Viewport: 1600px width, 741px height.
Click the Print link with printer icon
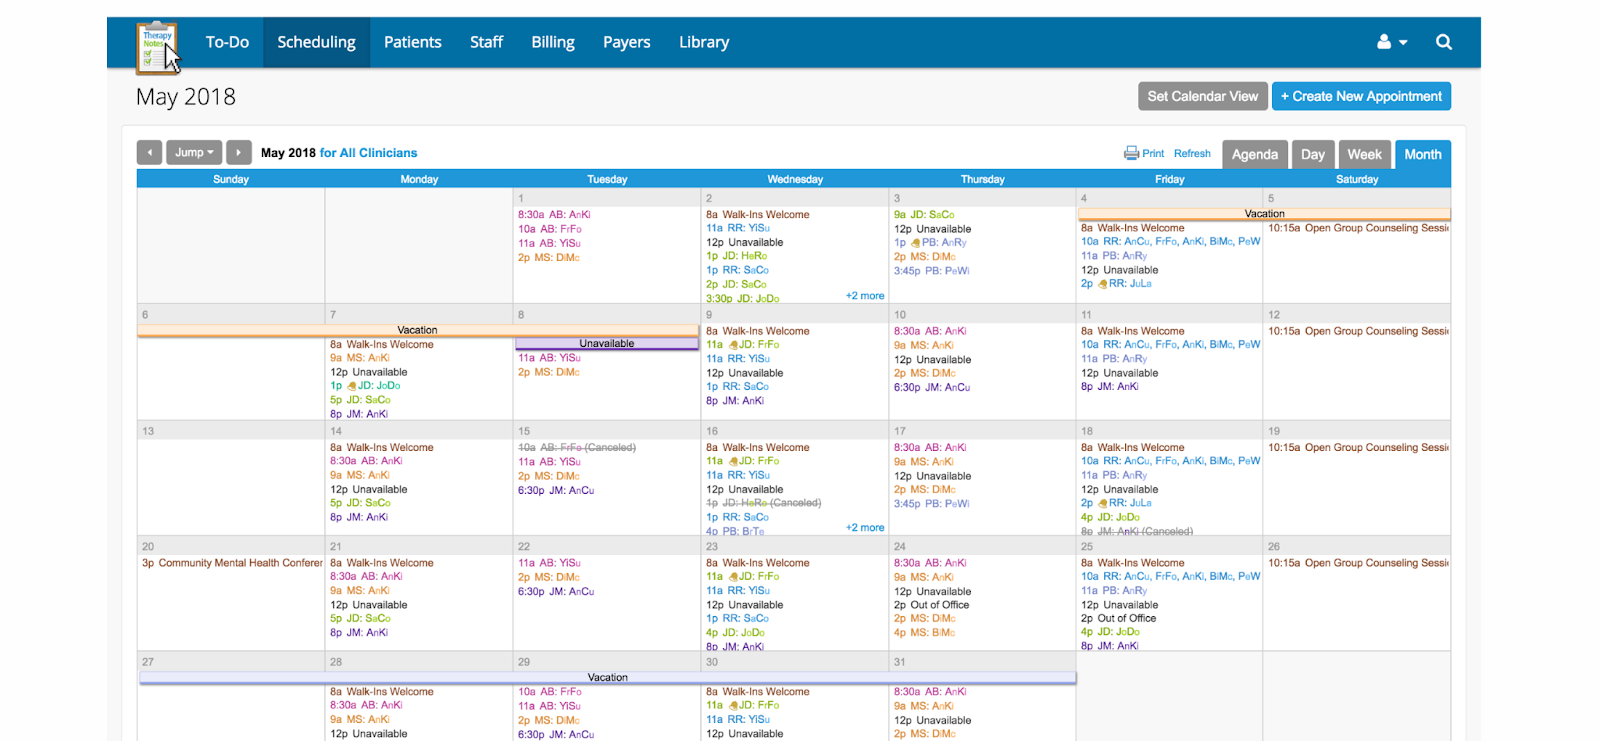pyautogui.click(x=1144, y=153)
